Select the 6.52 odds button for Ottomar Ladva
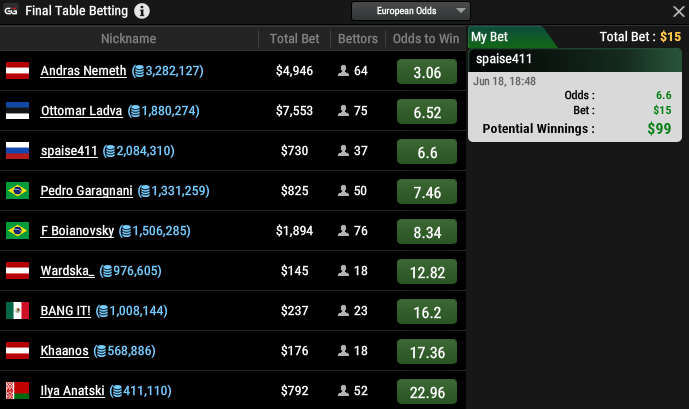 coord(427,112)
